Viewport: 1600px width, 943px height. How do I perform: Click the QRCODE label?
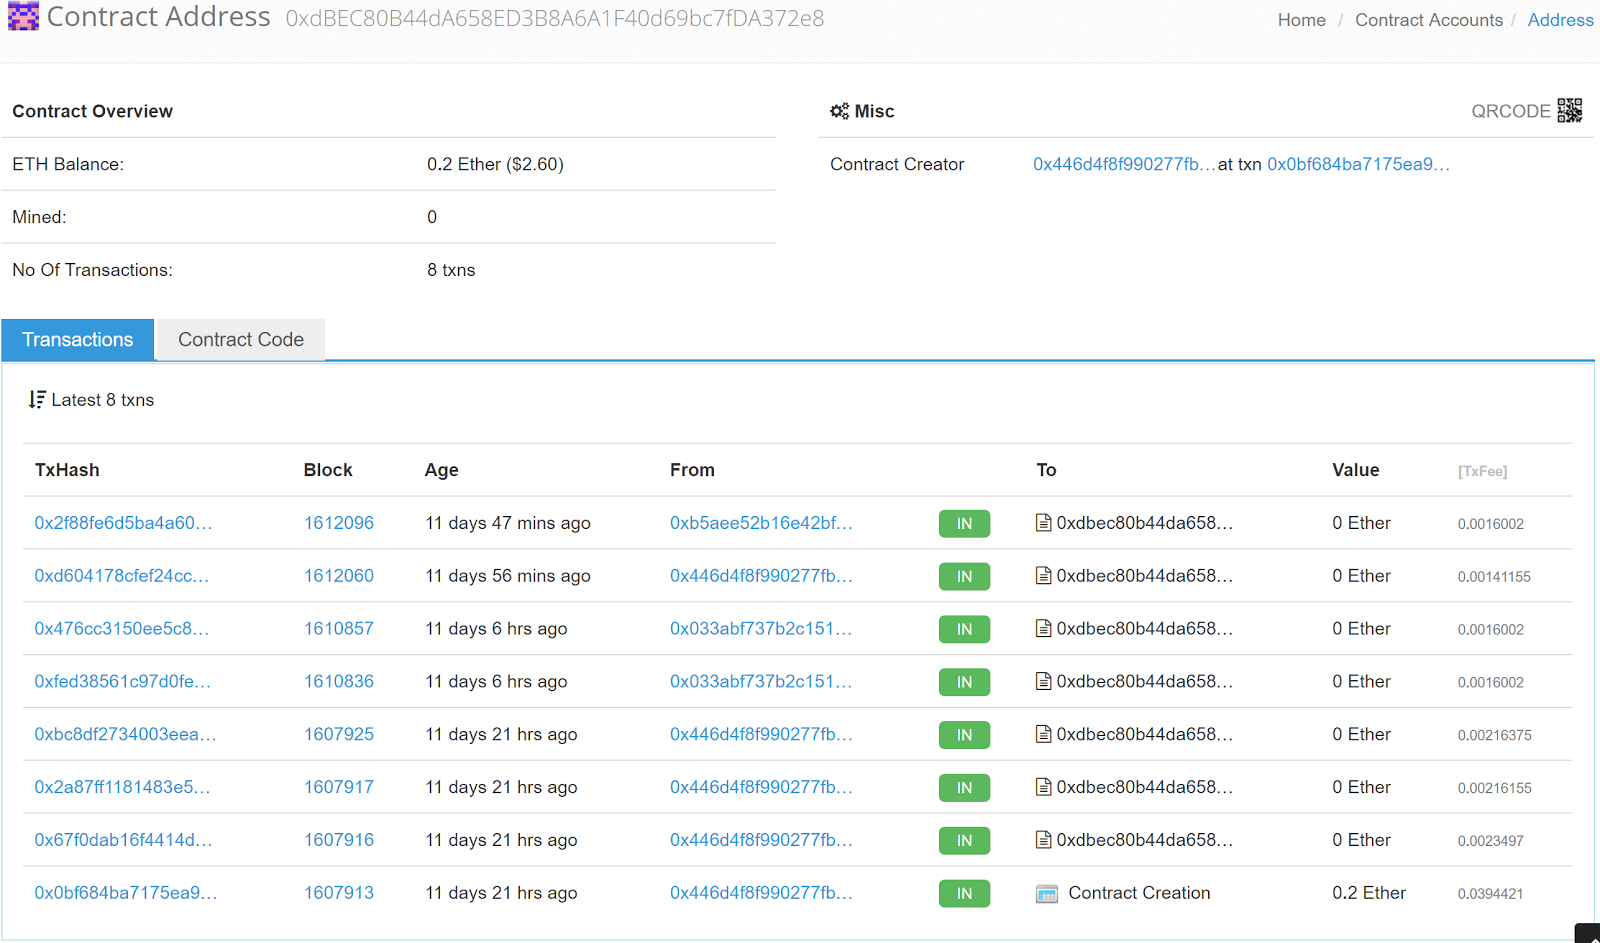[1510, 111]
